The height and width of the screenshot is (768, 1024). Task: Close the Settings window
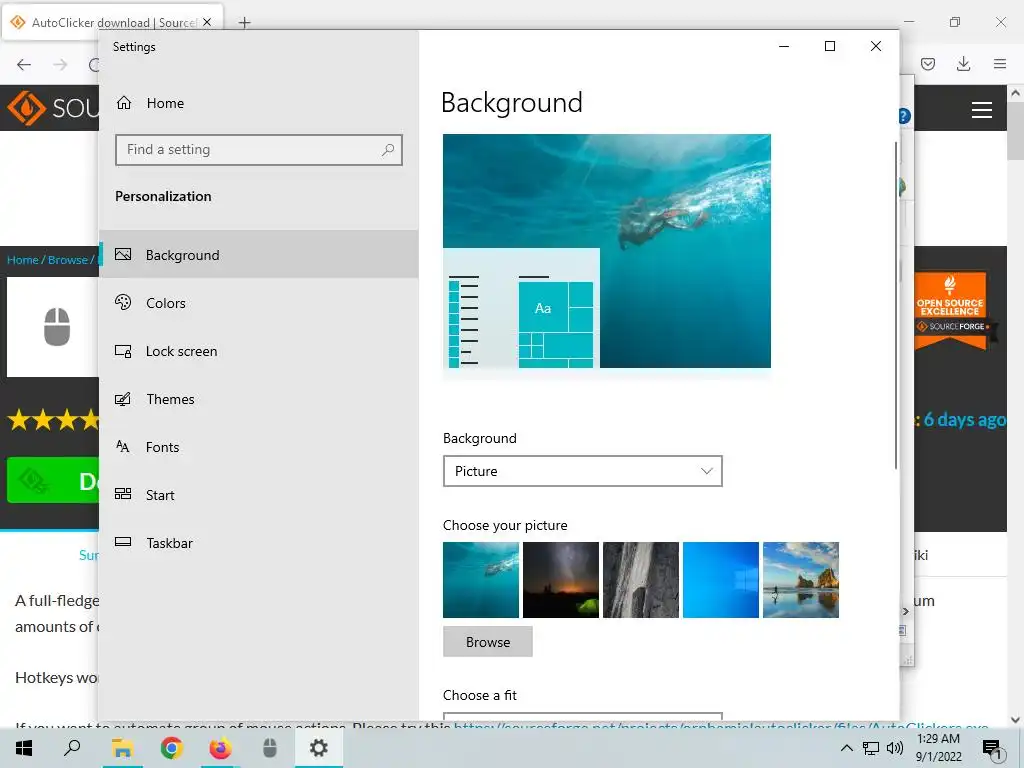tap(876, 46)
